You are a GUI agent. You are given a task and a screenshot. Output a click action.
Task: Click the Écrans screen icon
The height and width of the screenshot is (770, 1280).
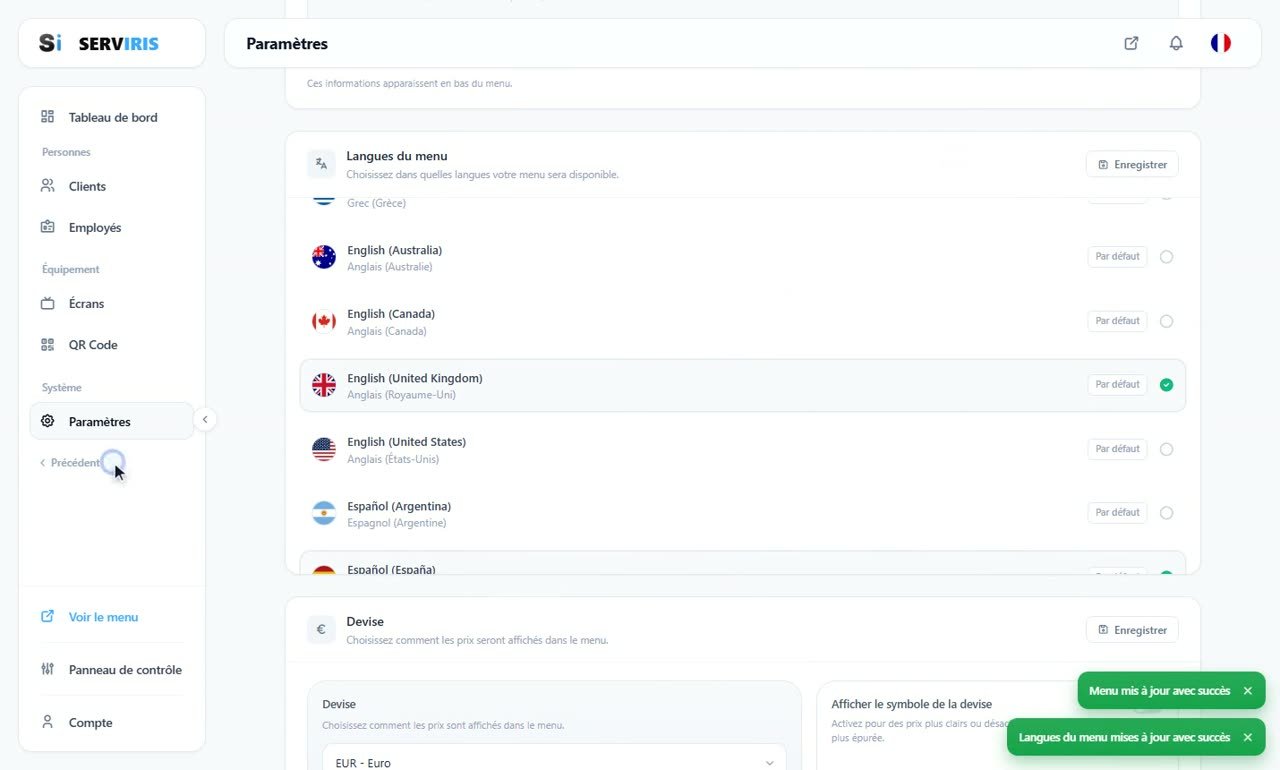coord(47,303)
